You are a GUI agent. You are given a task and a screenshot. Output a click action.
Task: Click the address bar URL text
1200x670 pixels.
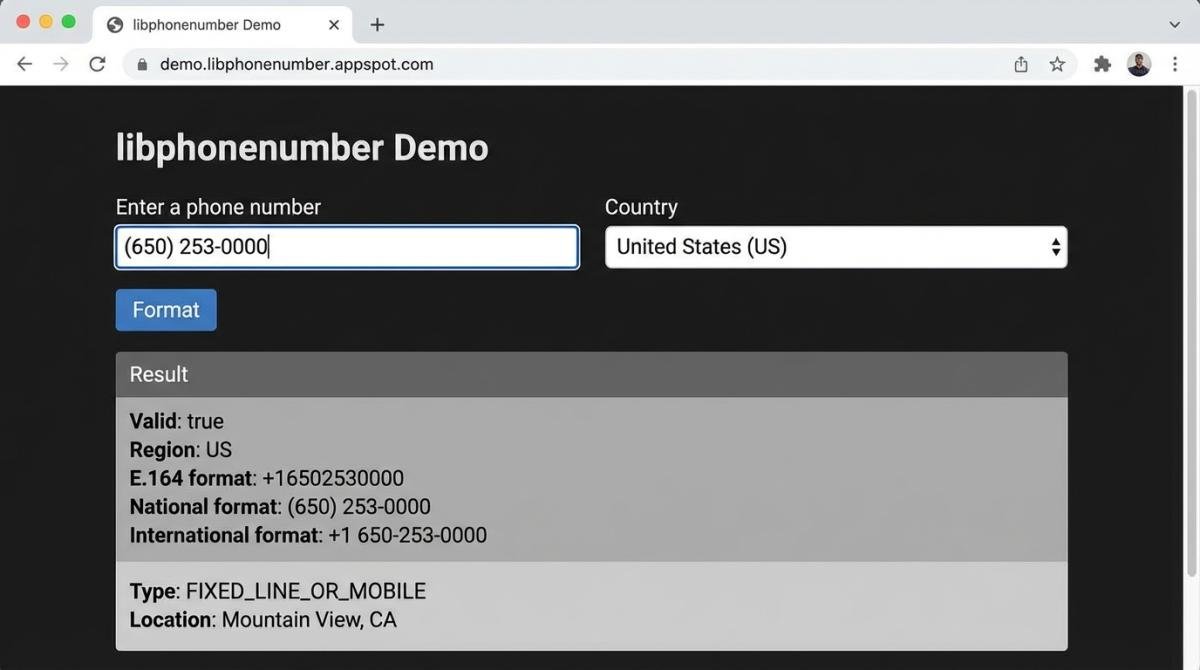[296, 64]
